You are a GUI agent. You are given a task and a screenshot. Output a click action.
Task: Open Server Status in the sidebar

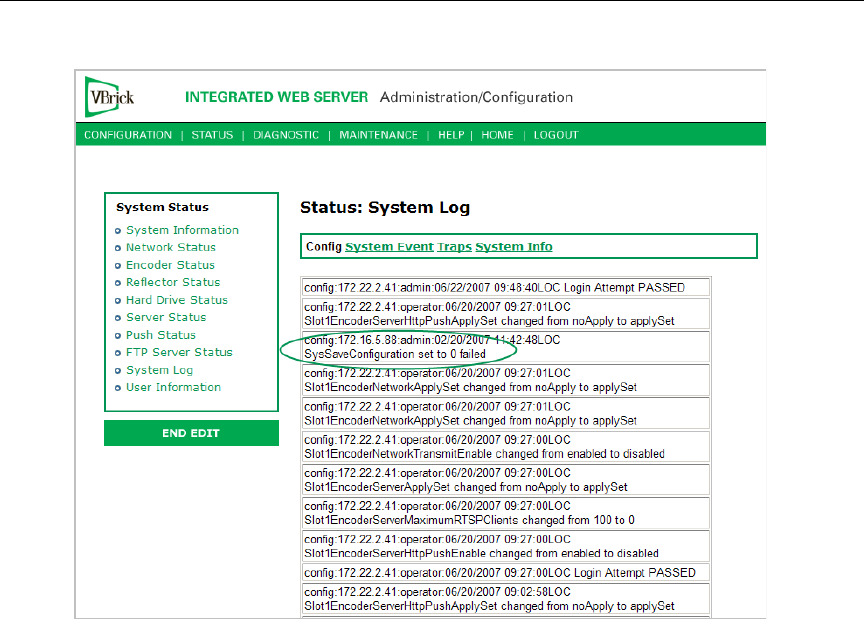pyautogui.click(x=166, y=317)
